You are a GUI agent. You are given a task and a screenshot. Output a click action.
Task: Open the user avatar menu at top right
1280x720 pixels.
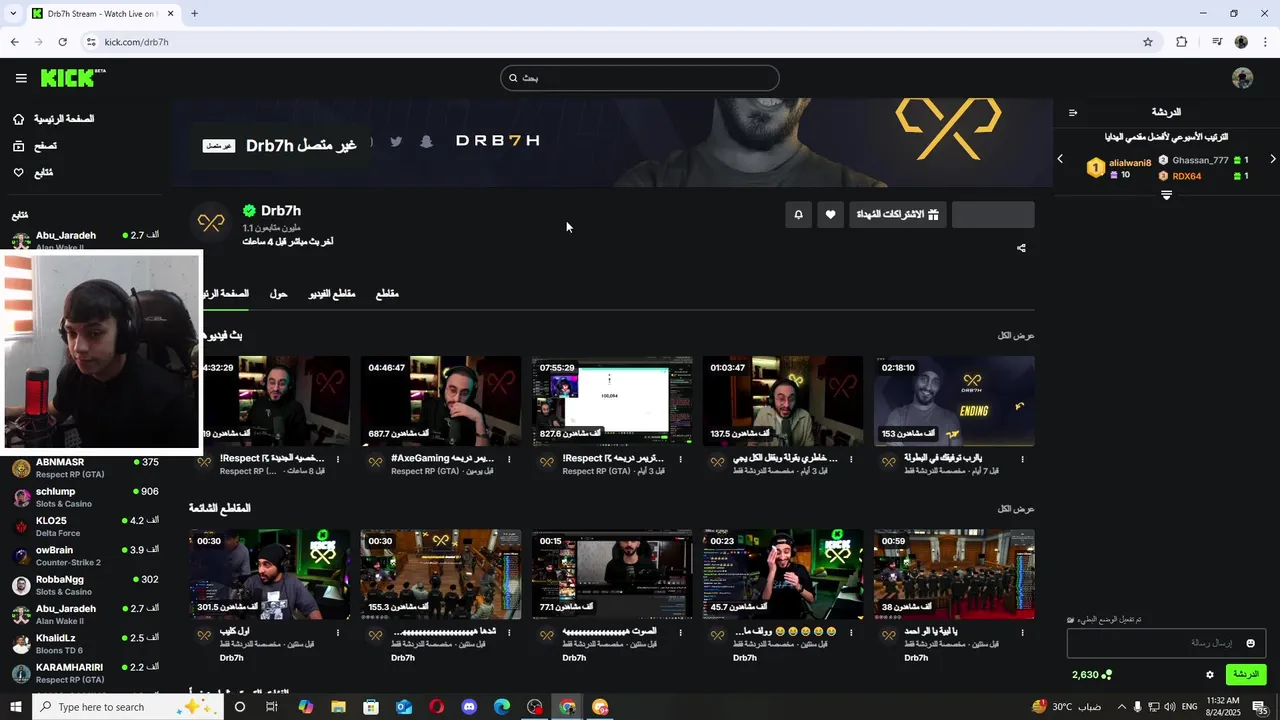click(x=1243, y=78)
